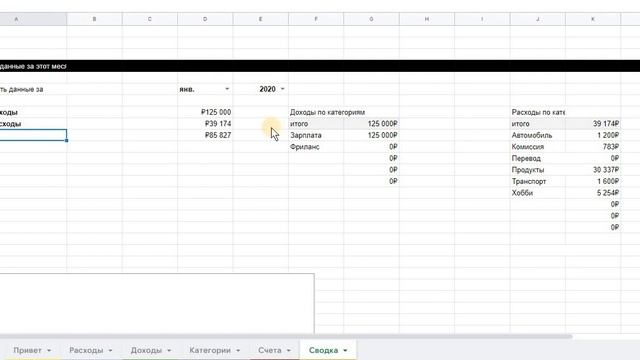640x360 pixels.
Task: Open the Расходы tab dropdown arrow
Action: pos(110,351)
